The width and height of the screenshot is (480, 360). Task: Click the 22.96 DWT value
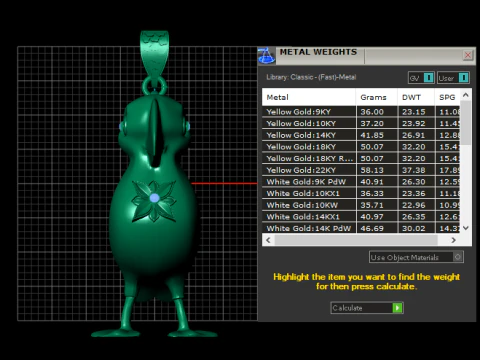(x=414, y=205)
